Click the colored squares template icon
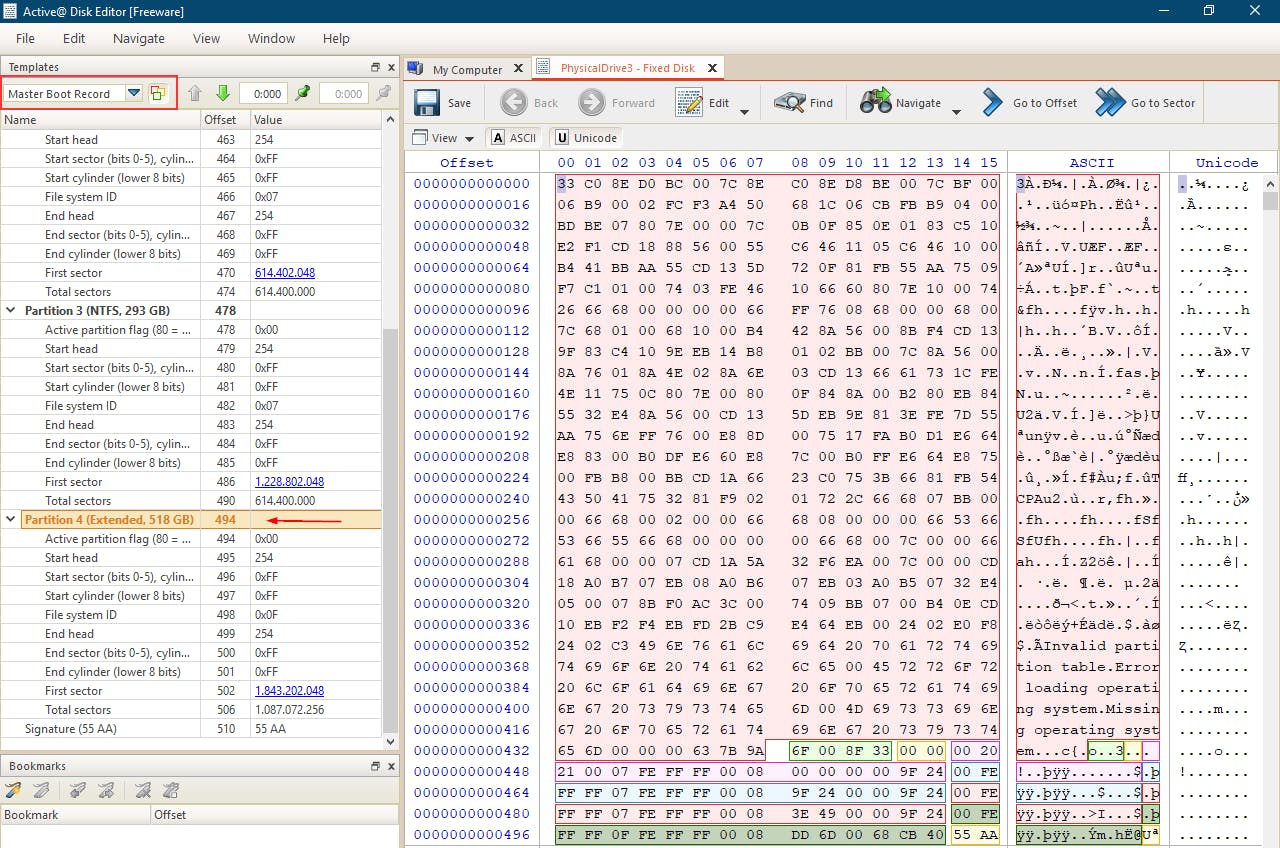1280x848 pixels. click(x=158, y=93)
